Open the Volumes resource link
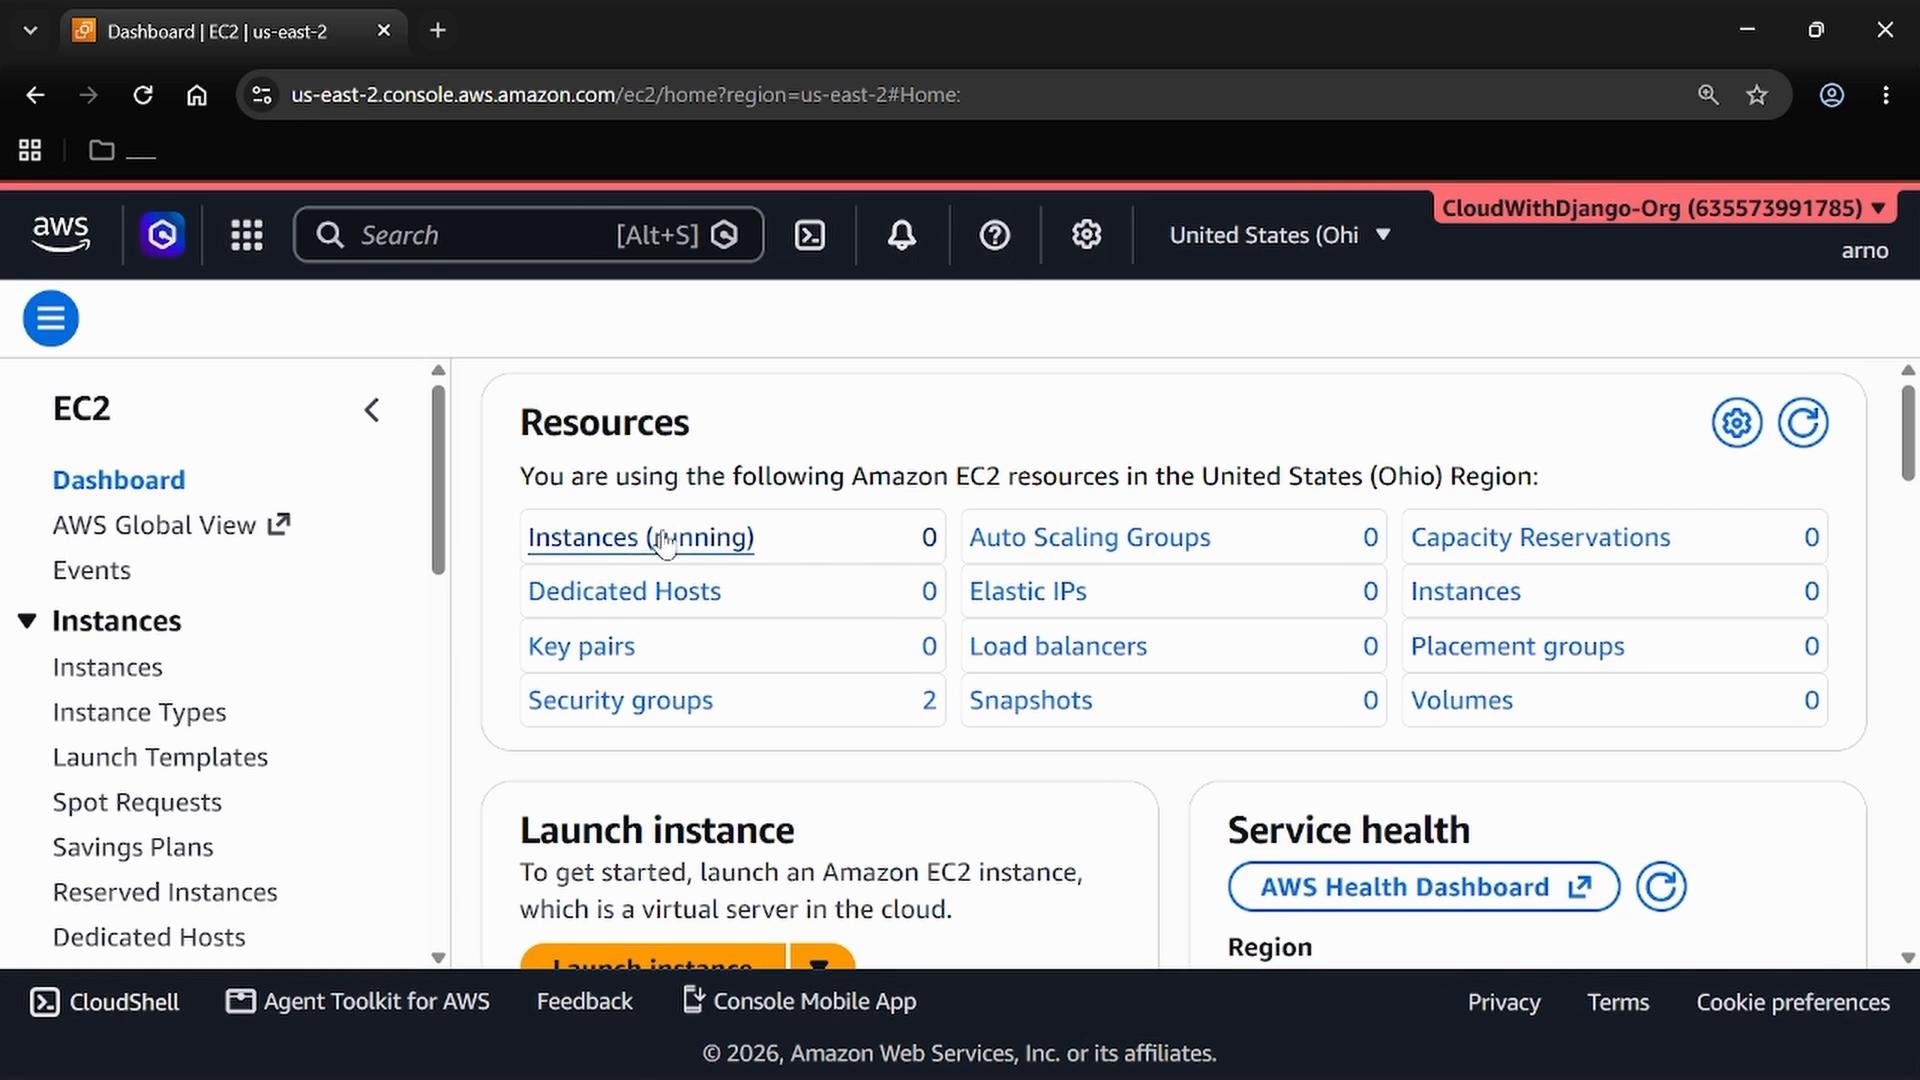The image size is (1920, 1080). coord(1461,700)
